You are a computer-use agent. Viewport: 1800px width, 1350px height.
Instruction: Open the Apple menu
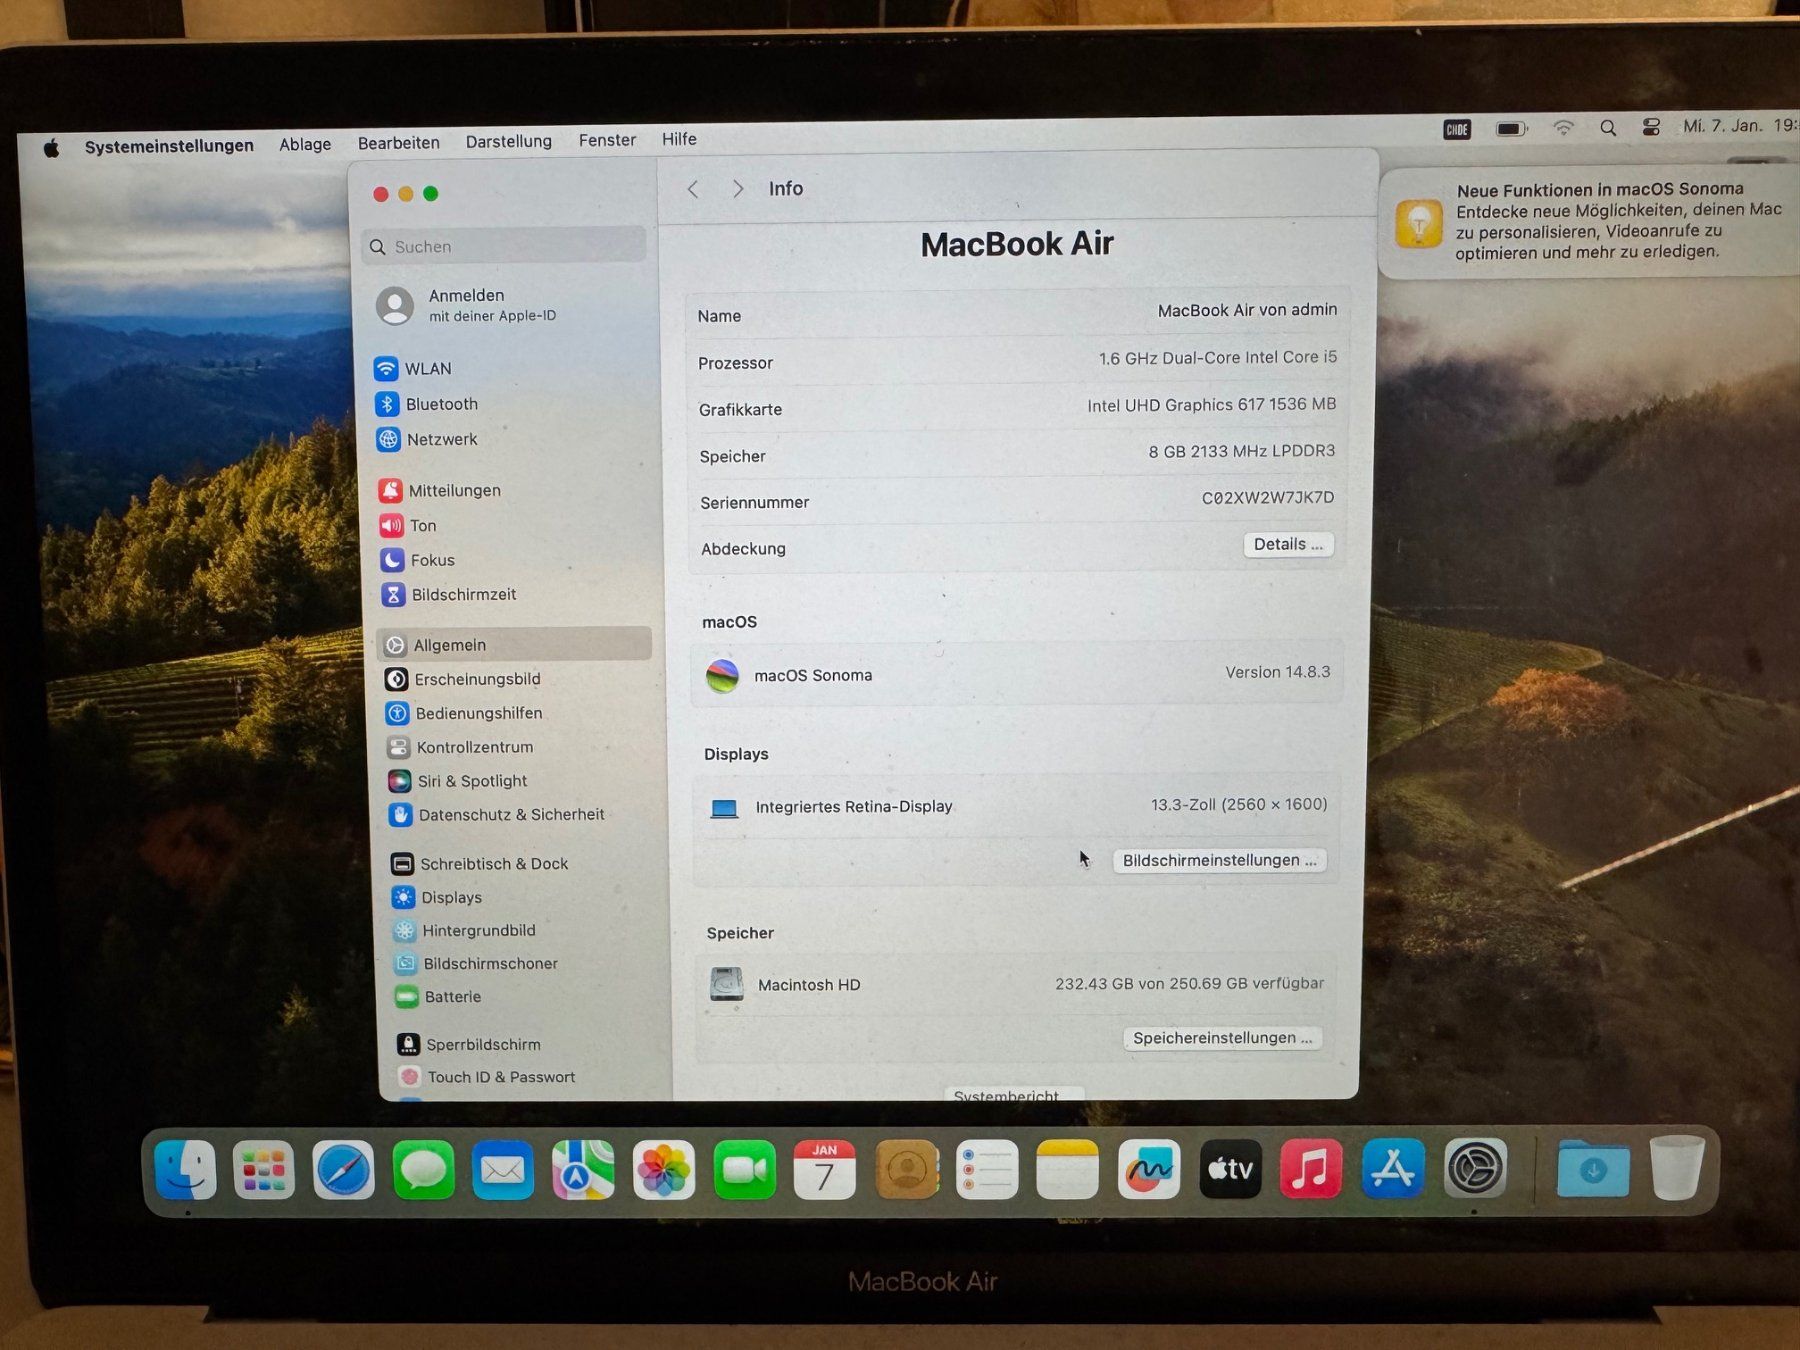(52, 148)
